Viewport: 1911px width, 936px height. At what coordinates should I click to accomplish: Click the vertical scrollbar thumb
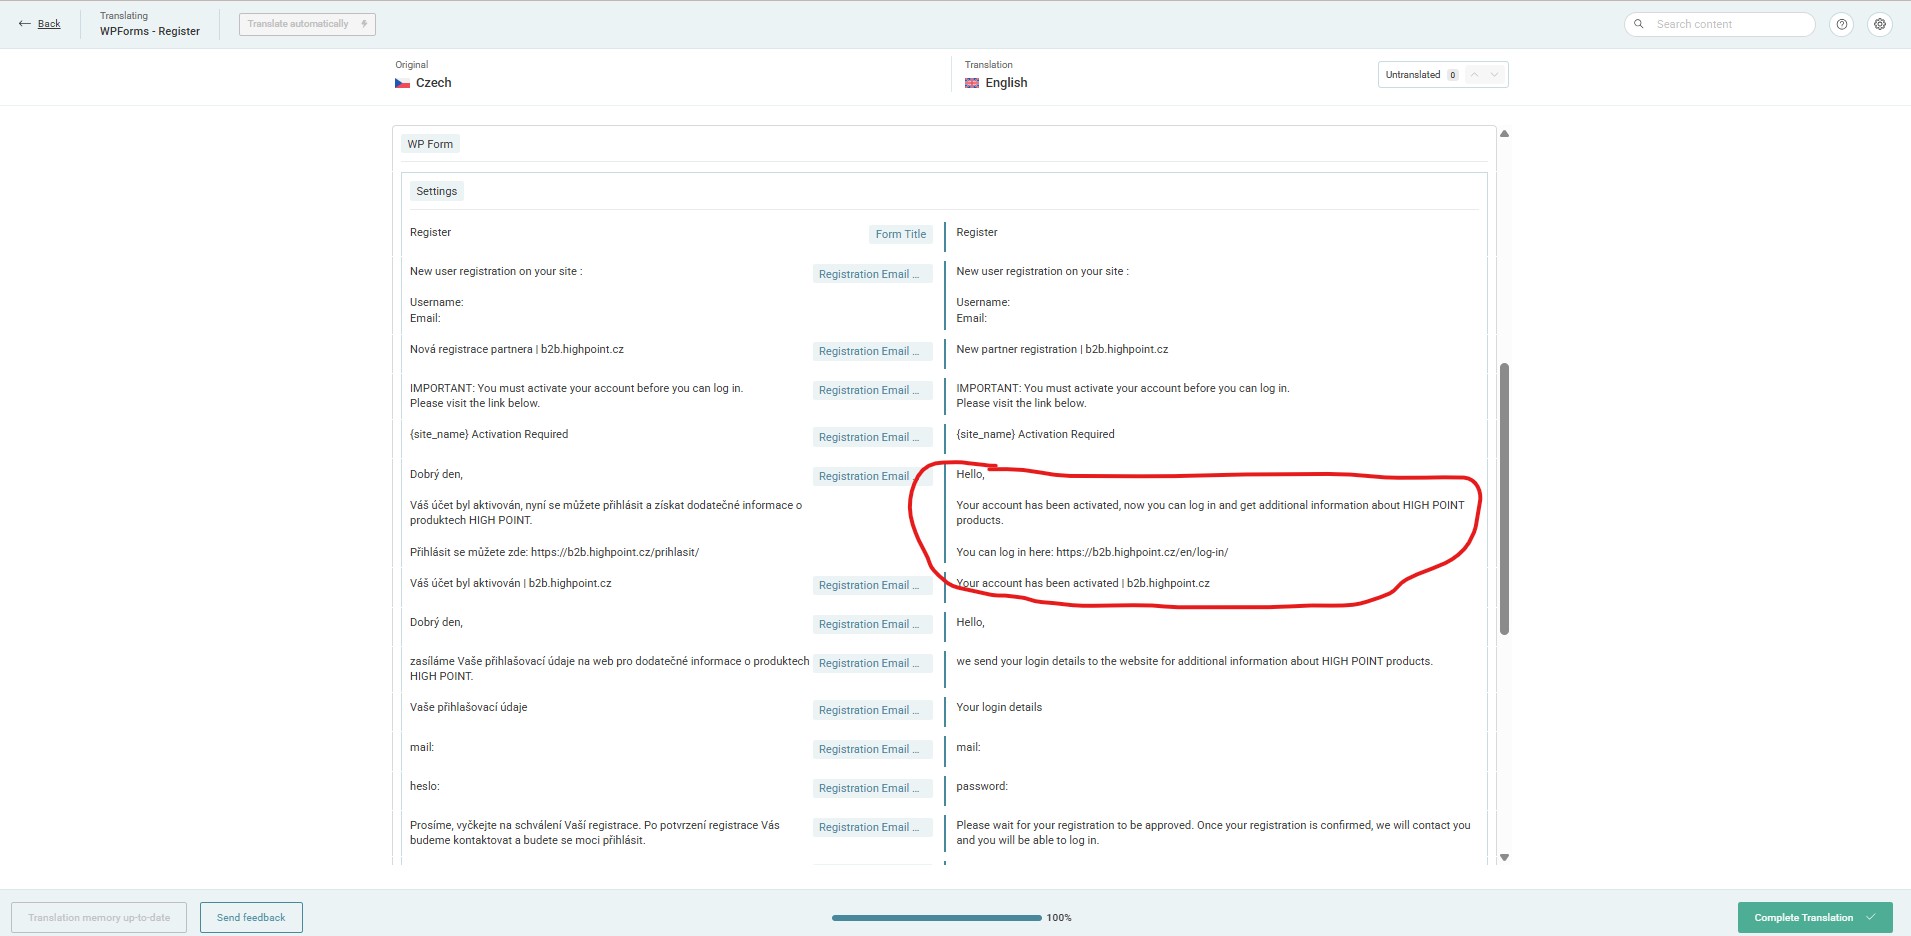[1504, 498]
